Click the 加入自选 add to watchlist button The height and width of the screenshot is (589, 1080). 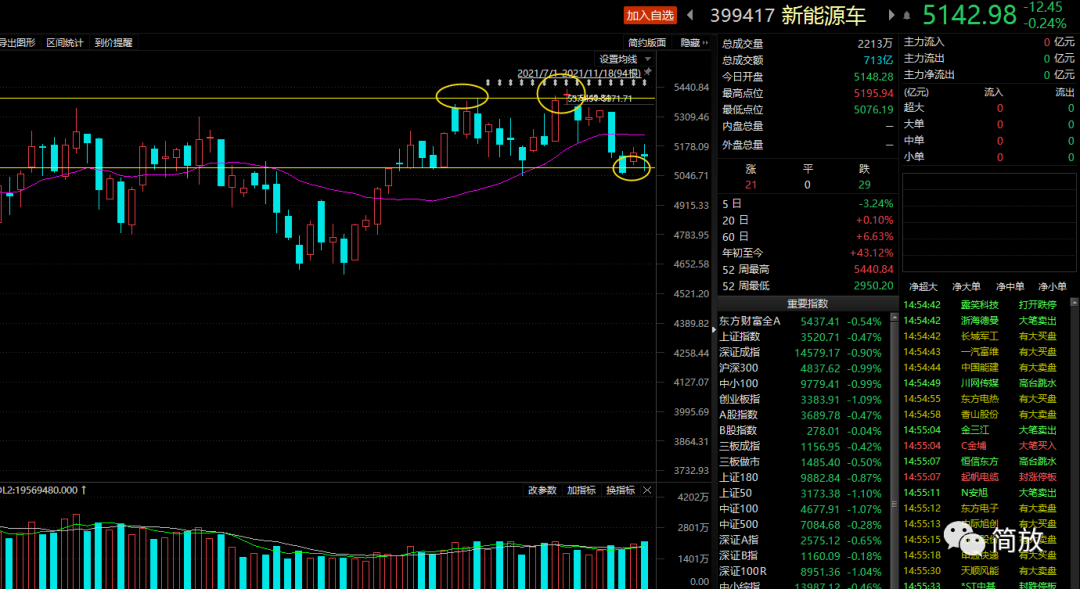pos(650,15)
